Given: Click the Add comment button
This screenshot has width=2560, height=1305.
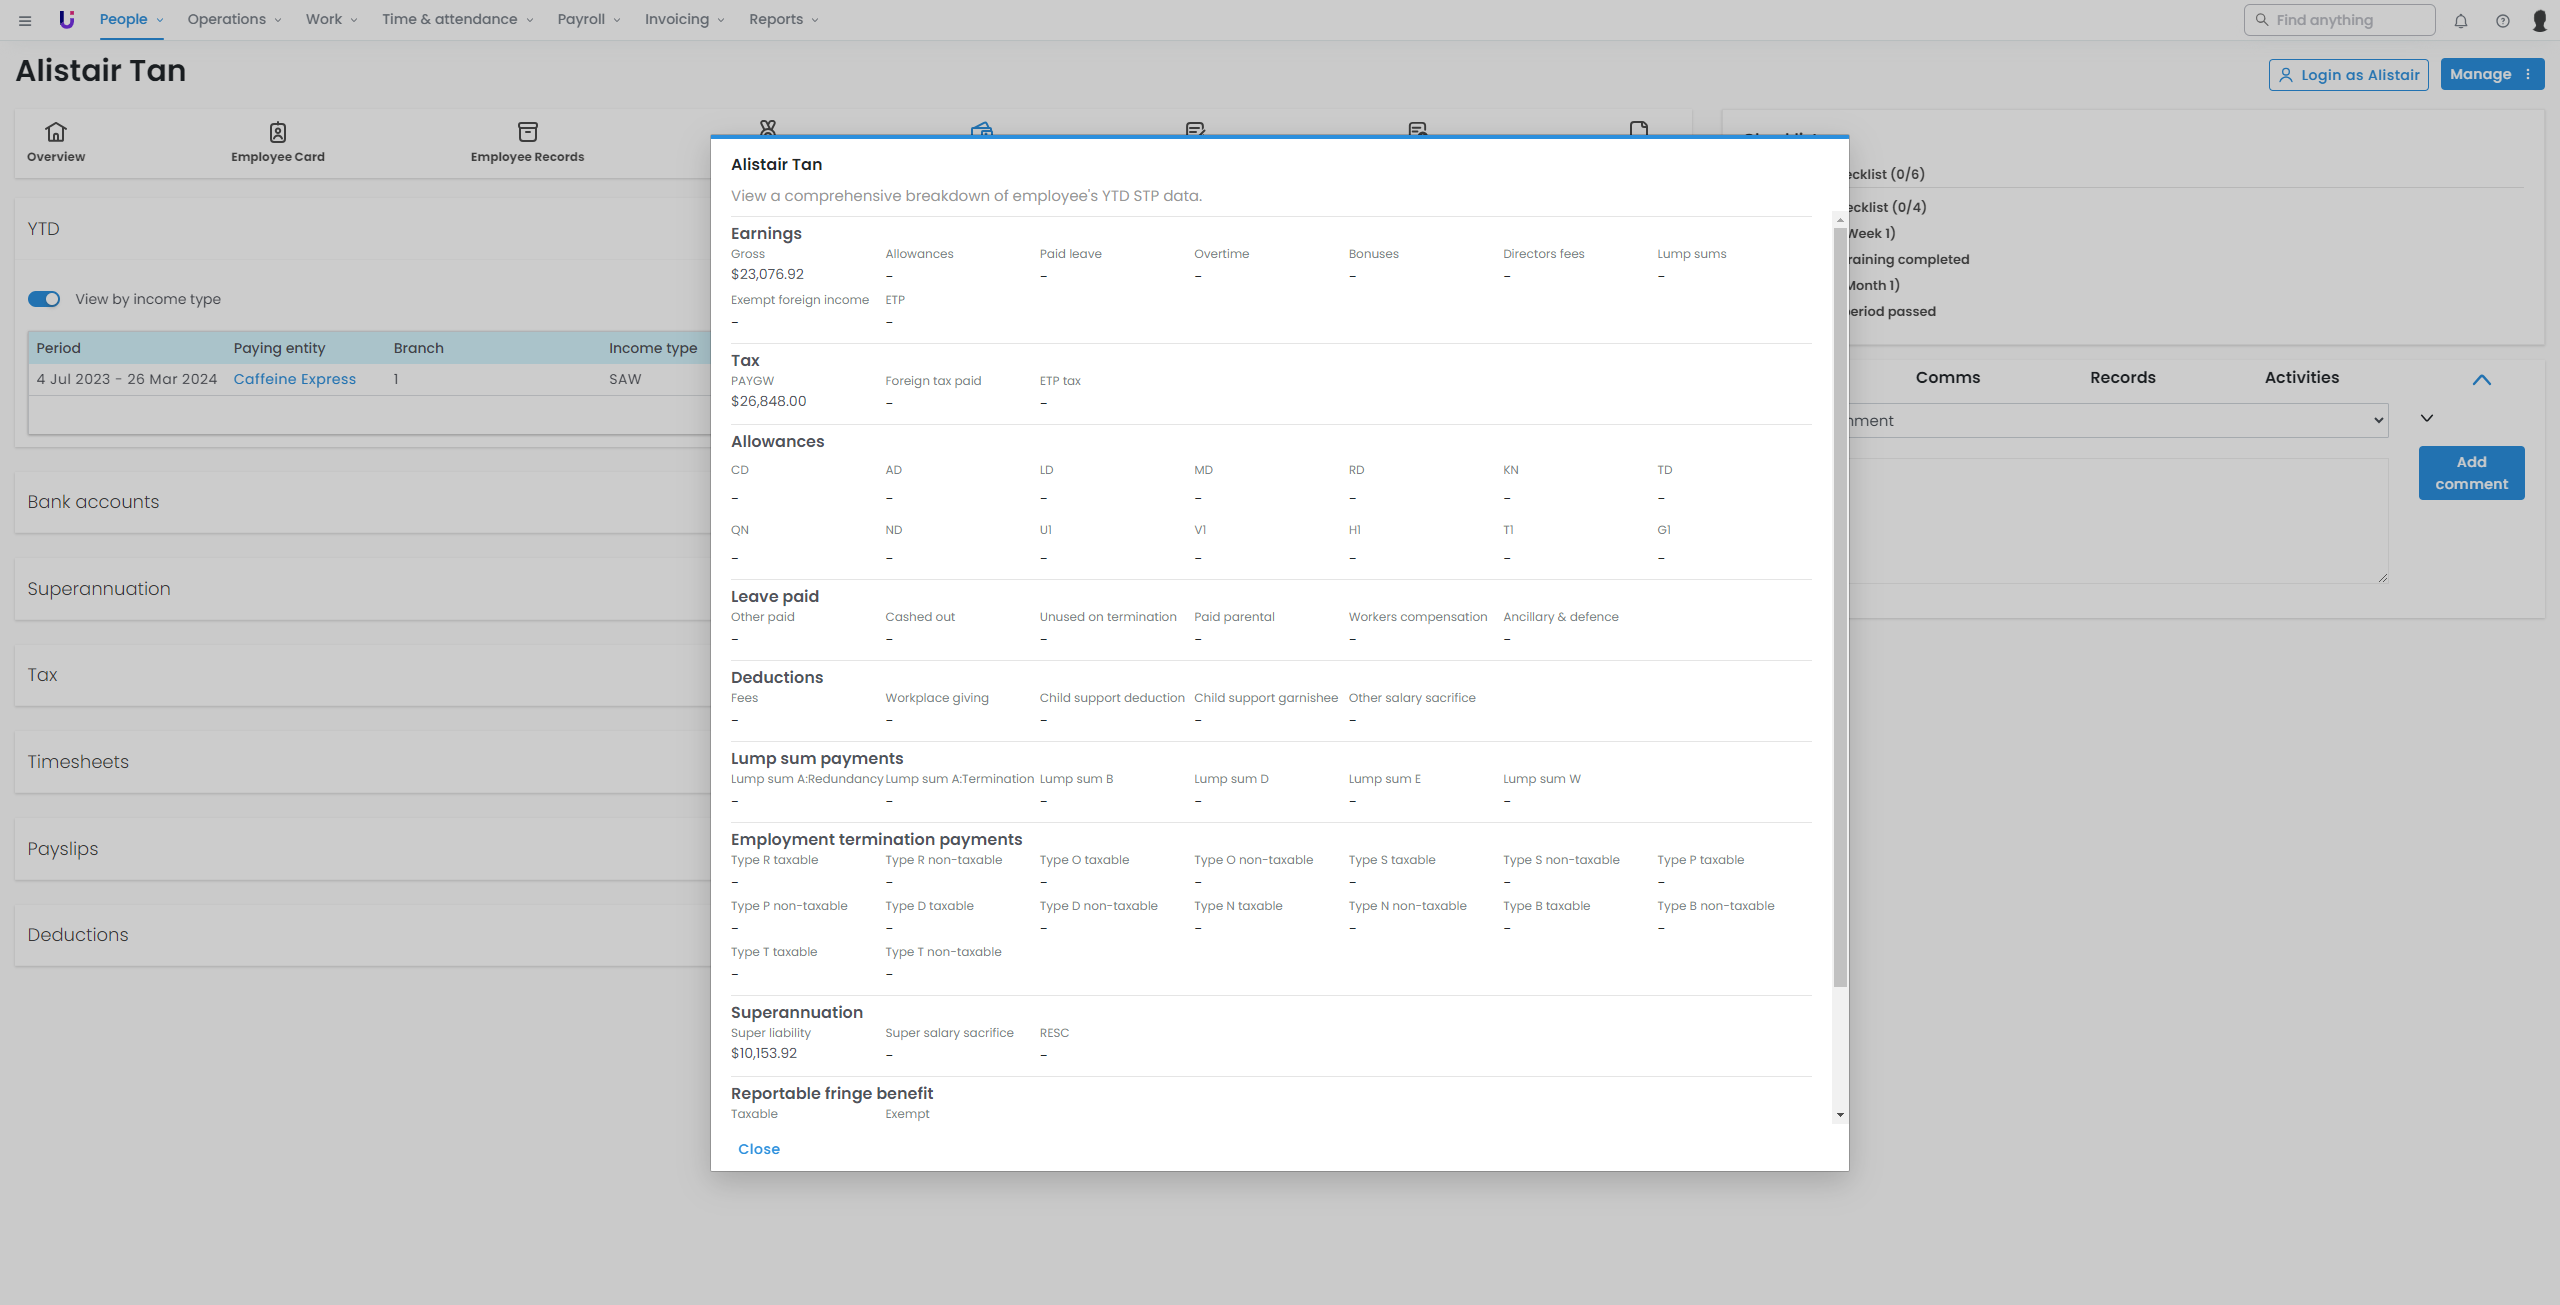Looking at the screenshot, I should click(x=2471, y=473).
